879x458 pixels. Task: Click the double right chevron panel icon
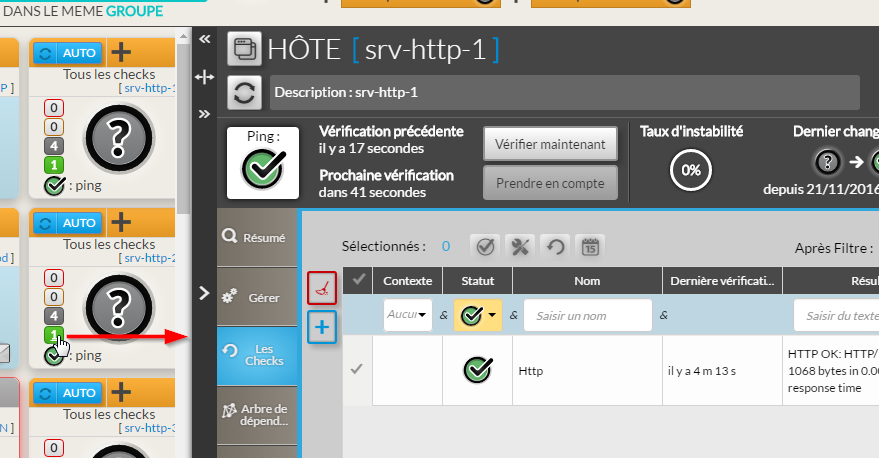(205, 114)
